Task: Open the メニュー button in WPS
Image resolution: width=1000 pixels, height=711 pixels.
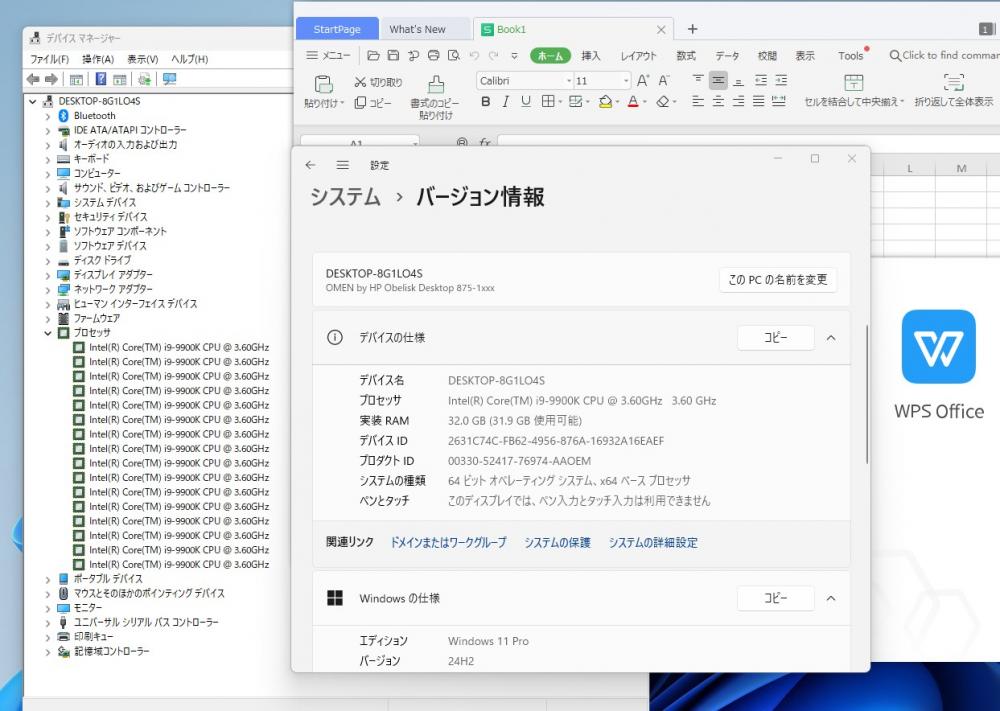Action: point(328,55)
